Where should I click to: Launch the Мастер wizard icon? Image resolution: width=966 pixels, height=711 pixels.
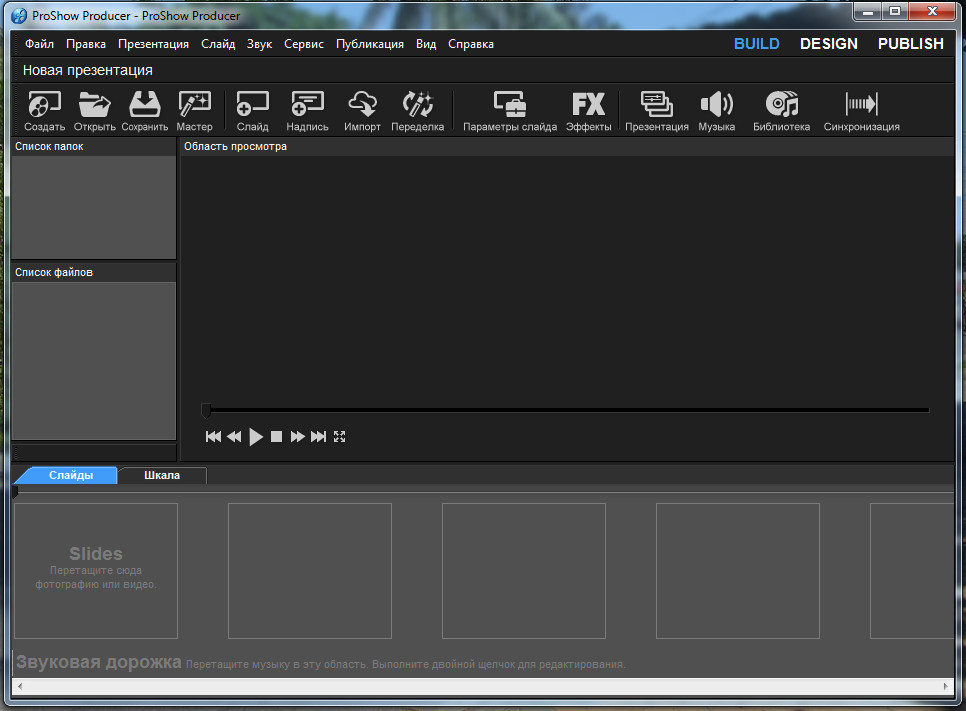pyautogui.click(x=194, y=105)
